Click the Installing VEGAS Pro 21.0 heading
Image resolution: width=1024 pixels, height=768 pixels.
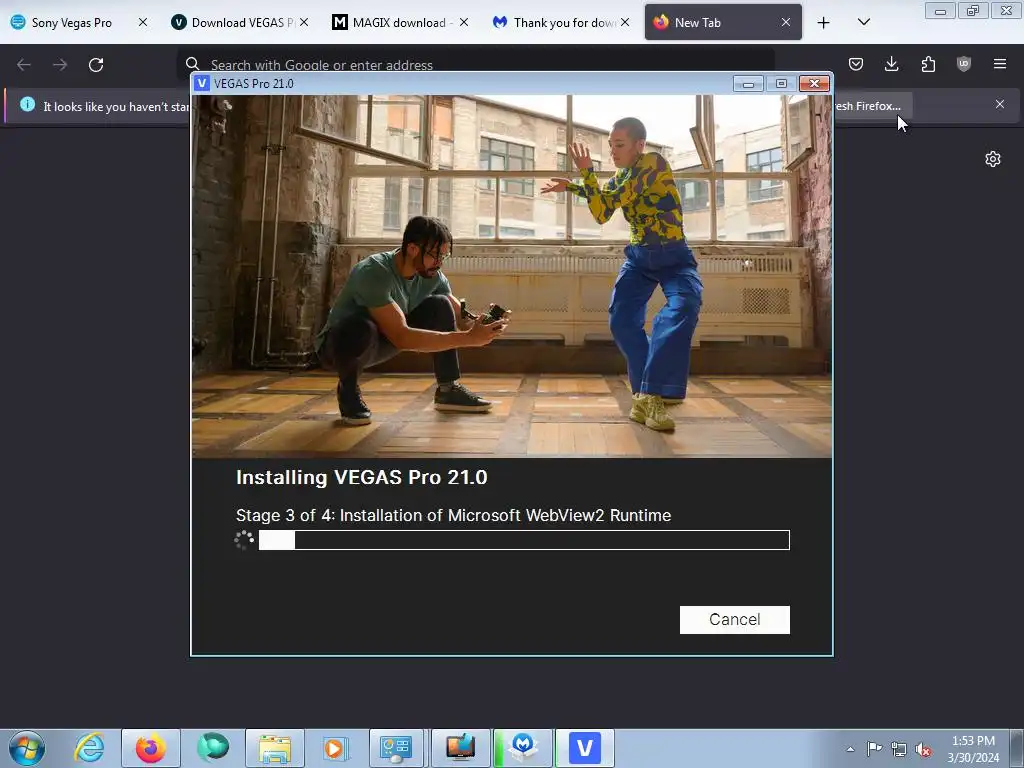362,477
